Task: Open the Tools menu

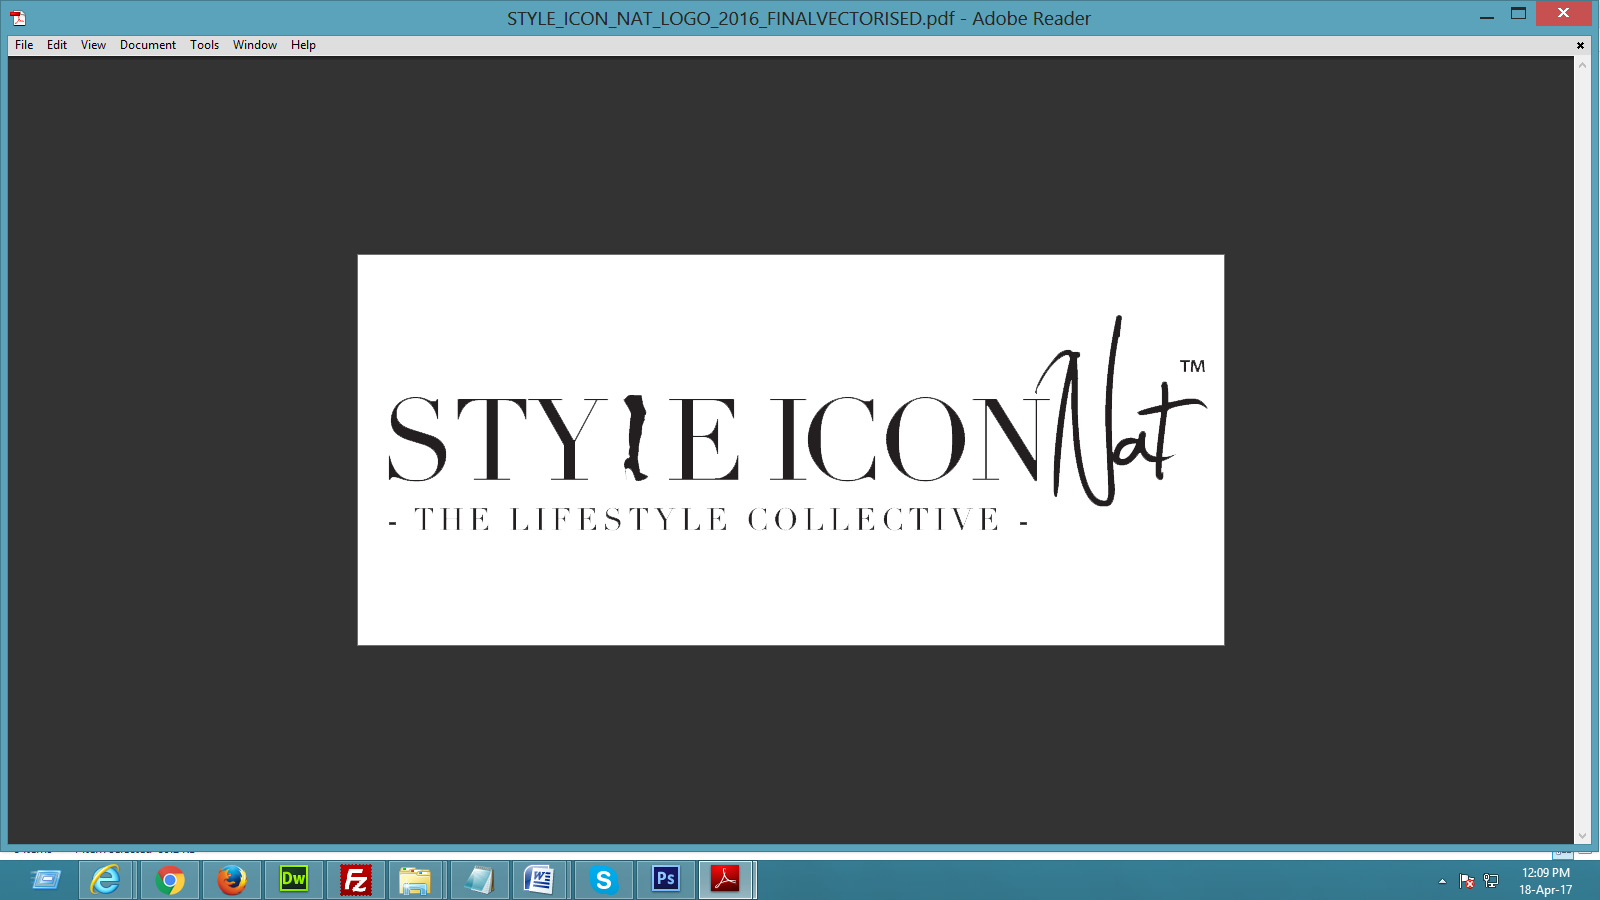Action: (x=204, y=45)
